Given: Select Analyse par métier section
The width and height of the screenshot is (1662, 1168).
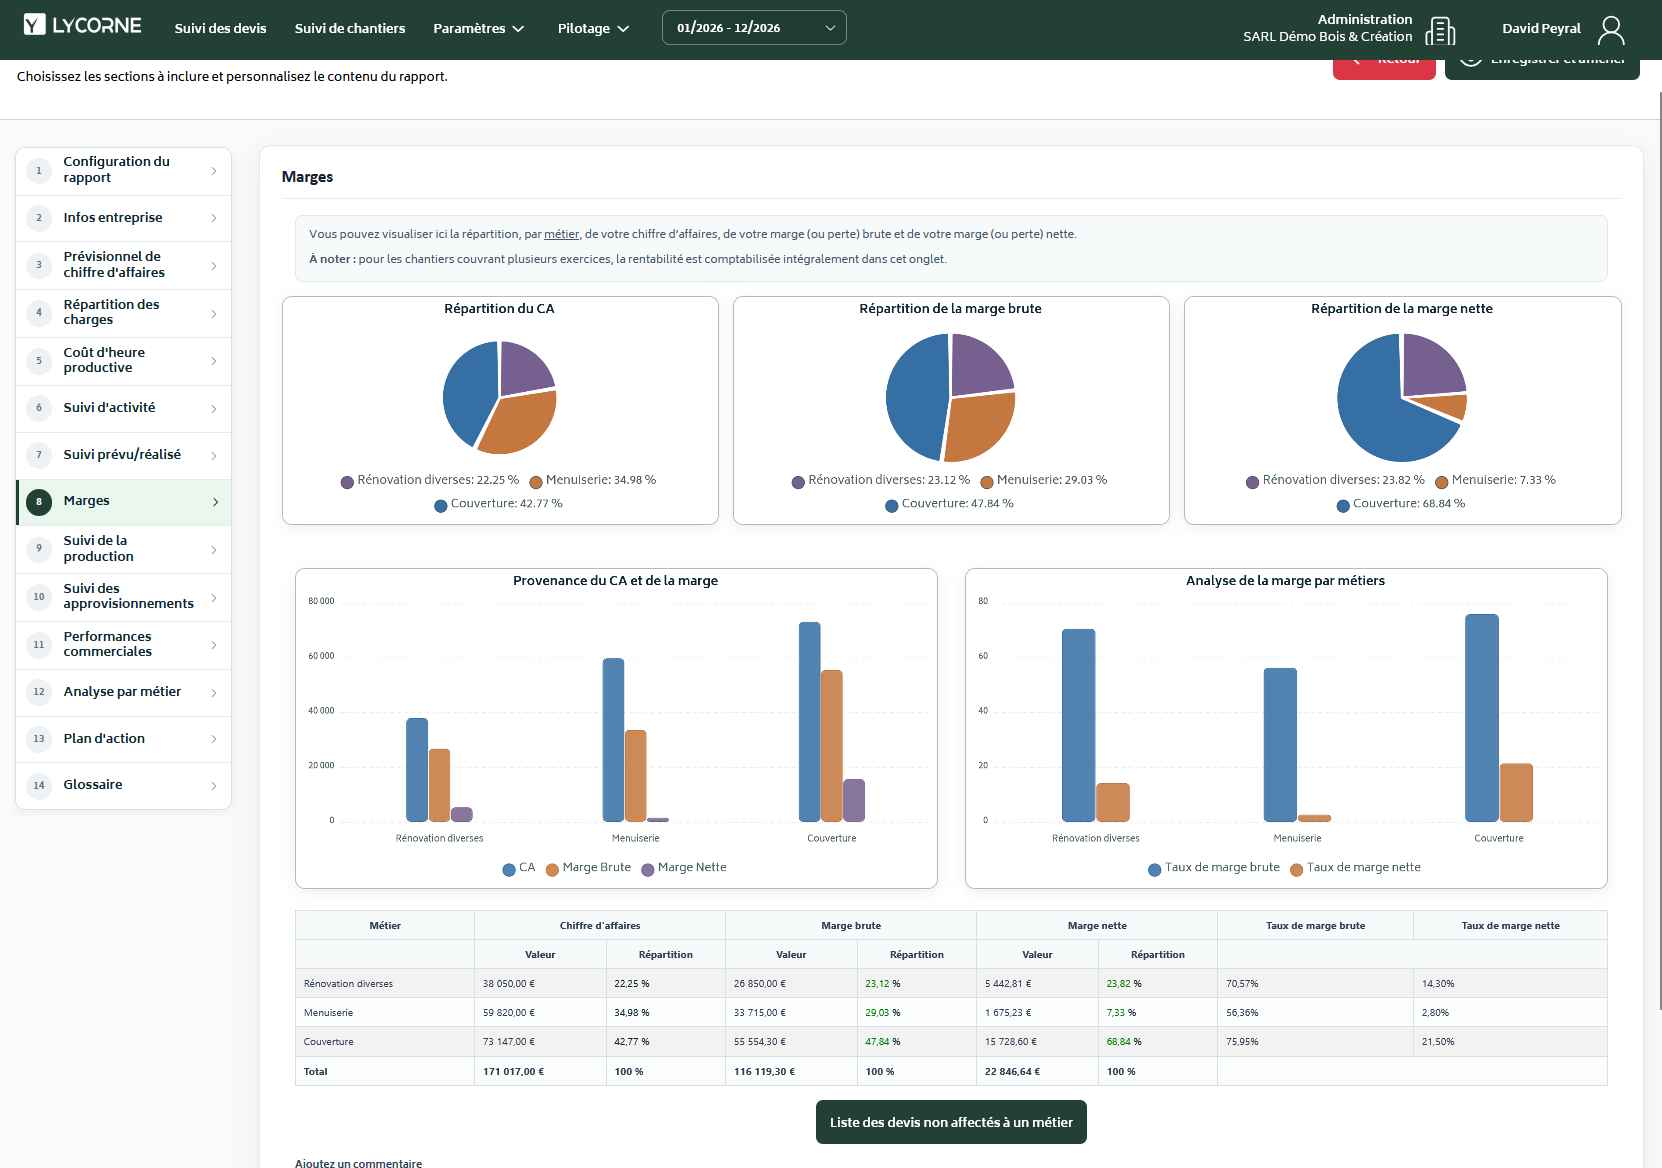Looking at the screenshot, I should click(123, 692).
